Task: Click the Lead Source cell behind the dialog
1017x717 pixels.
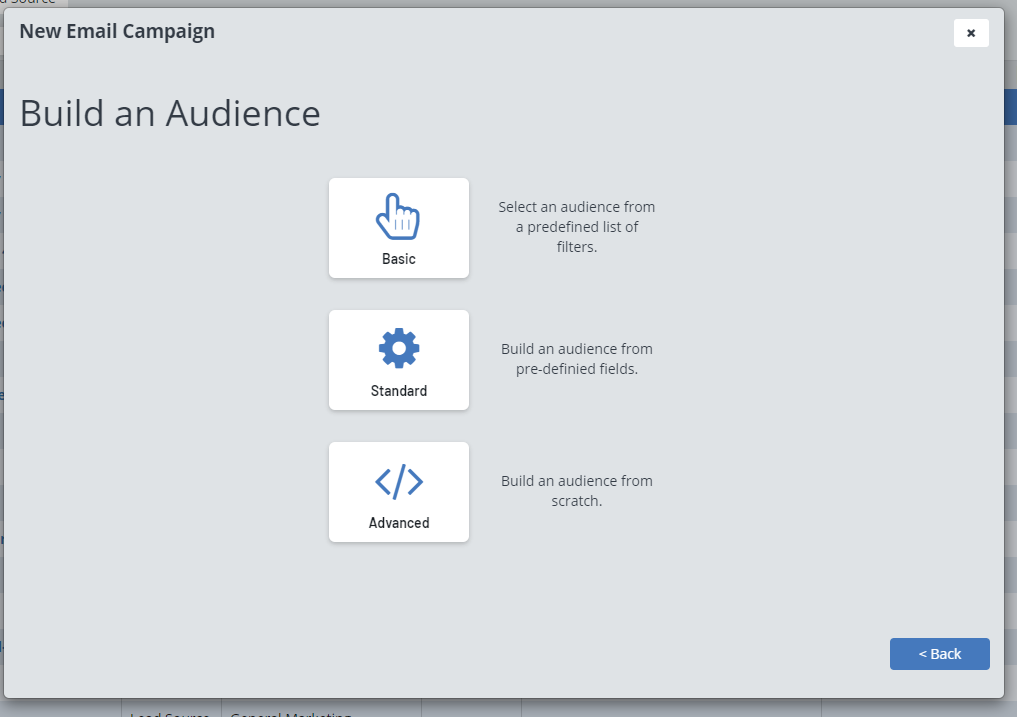Action: pyautogui.click(x=170, y=712)
